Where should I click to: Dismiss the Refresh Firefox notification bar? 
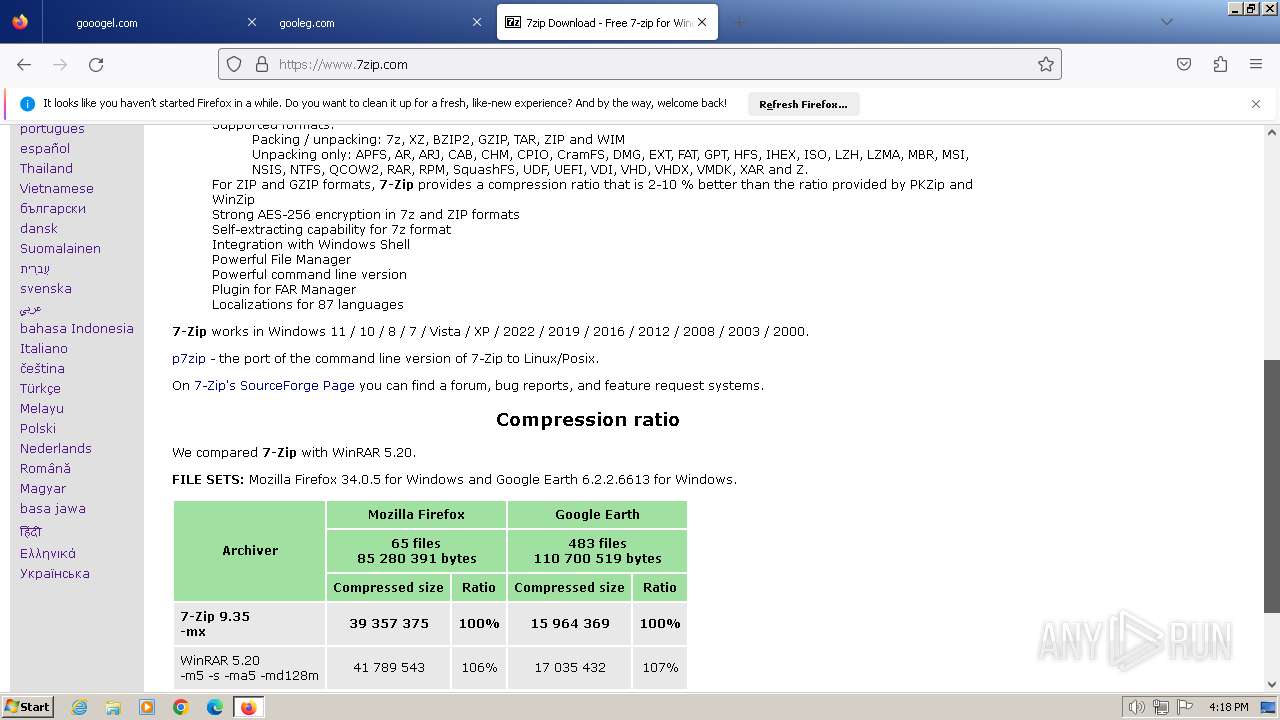(x=1256, y=103)
